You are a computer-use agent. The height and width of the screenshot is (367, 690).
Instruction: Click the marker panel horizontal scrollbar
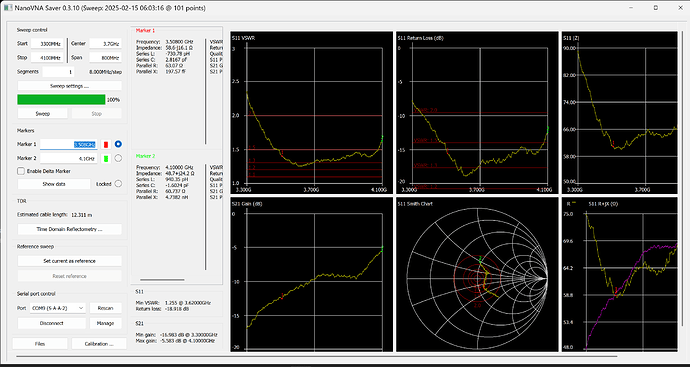point(162,279)
